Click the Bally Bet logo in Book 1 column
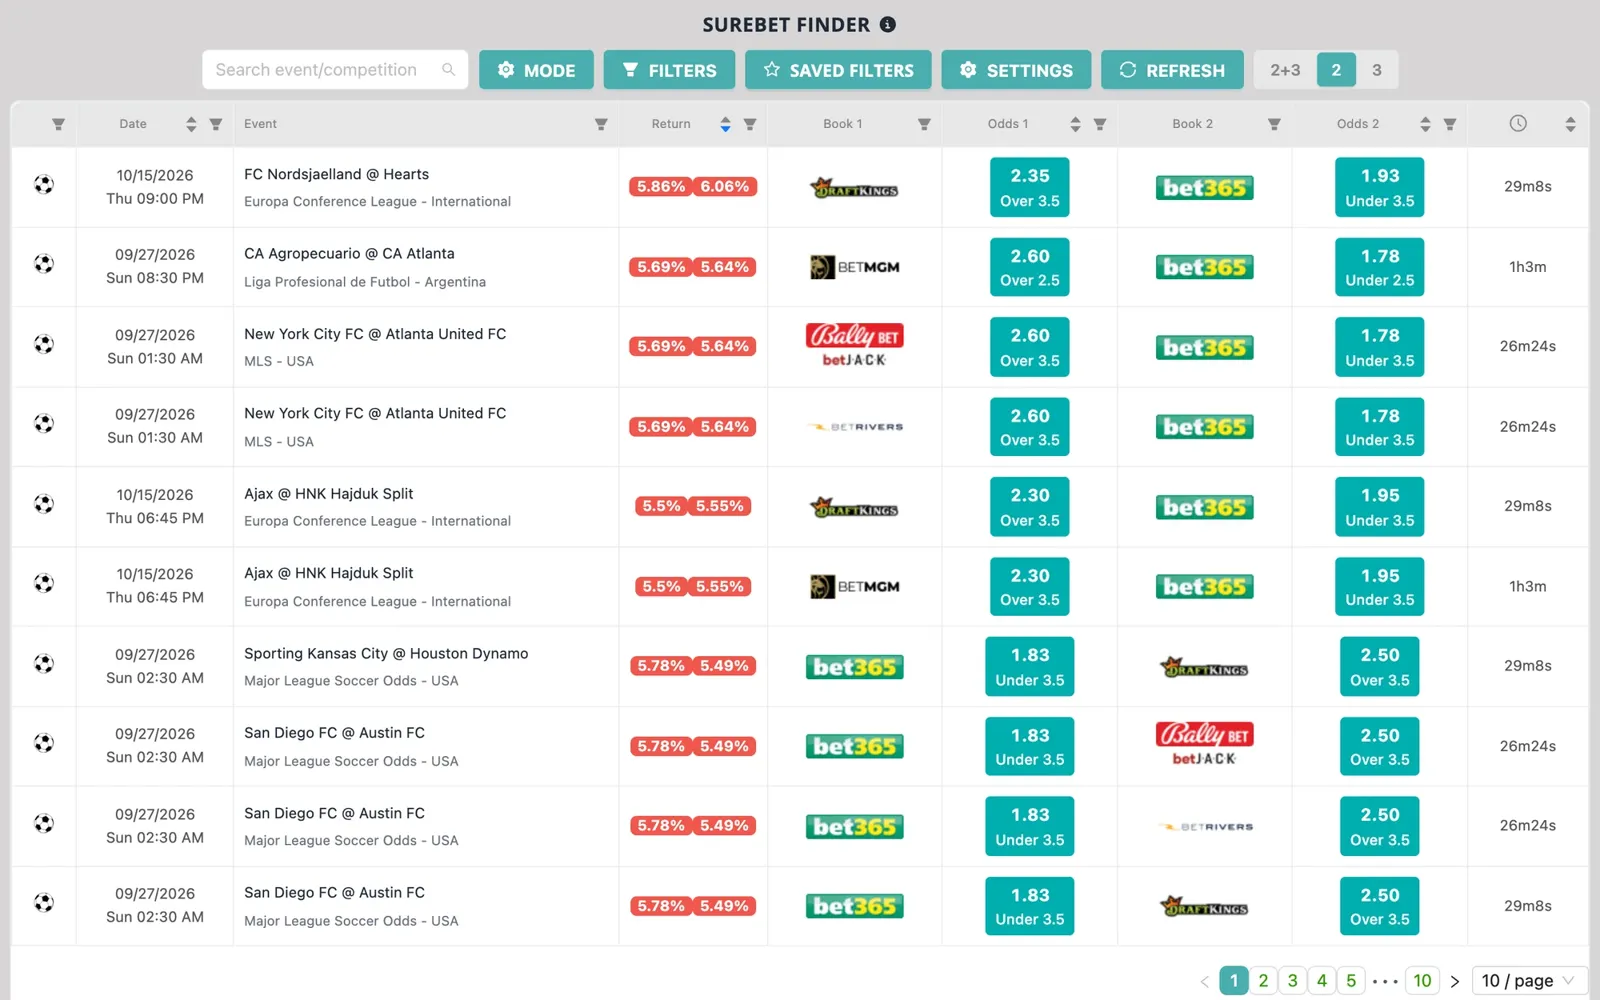Image resolution: width=1600 pixels, height=1000 pixels. click(x=854, y=346)
